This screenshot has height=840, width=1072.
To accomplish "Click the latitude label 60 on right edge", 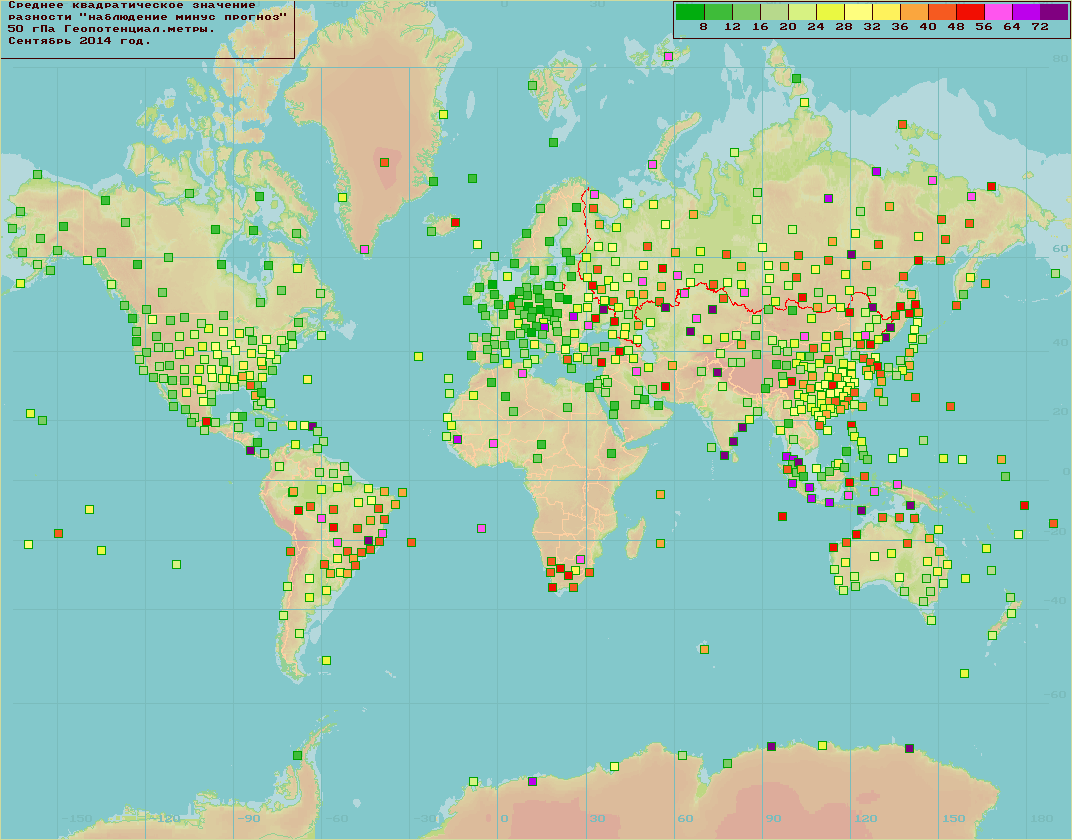I will point(1059,249).
